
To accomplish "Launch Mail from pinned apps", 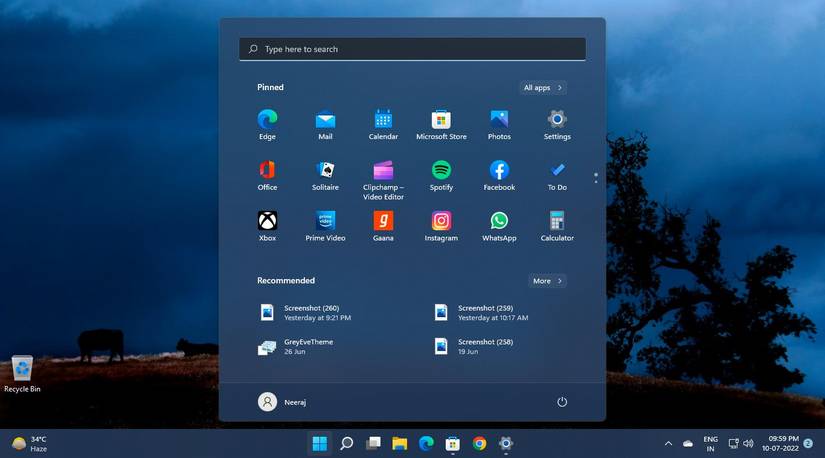I will 325,125.
